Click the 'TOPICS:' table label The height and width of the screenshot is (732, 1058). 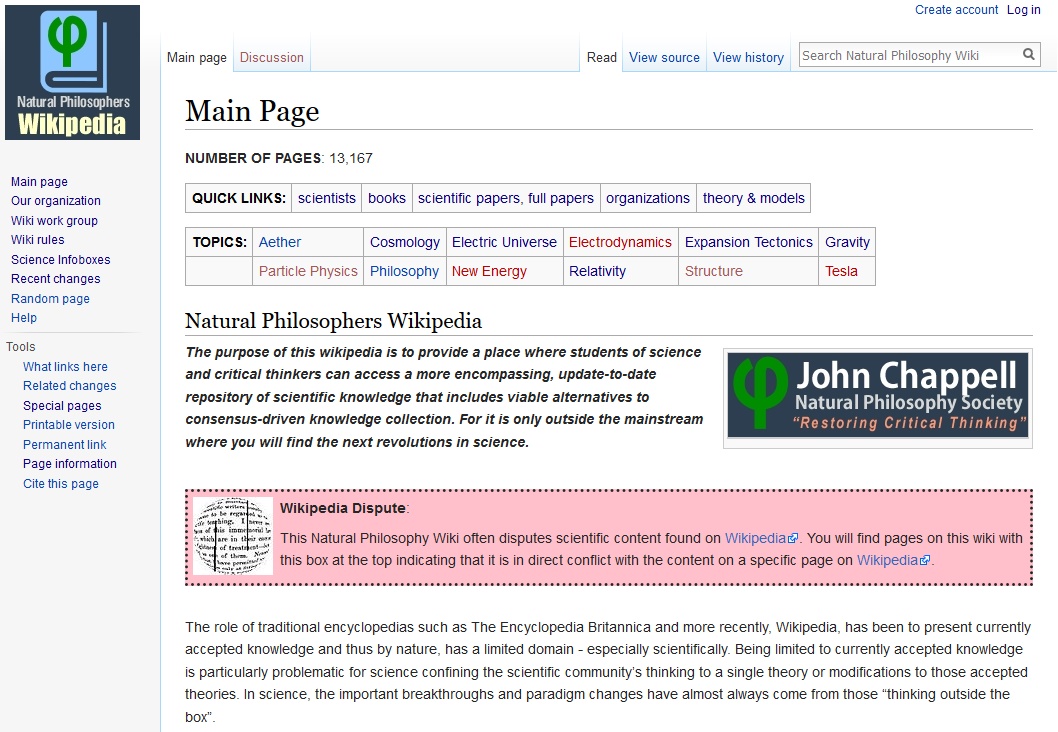pos(219,242)
